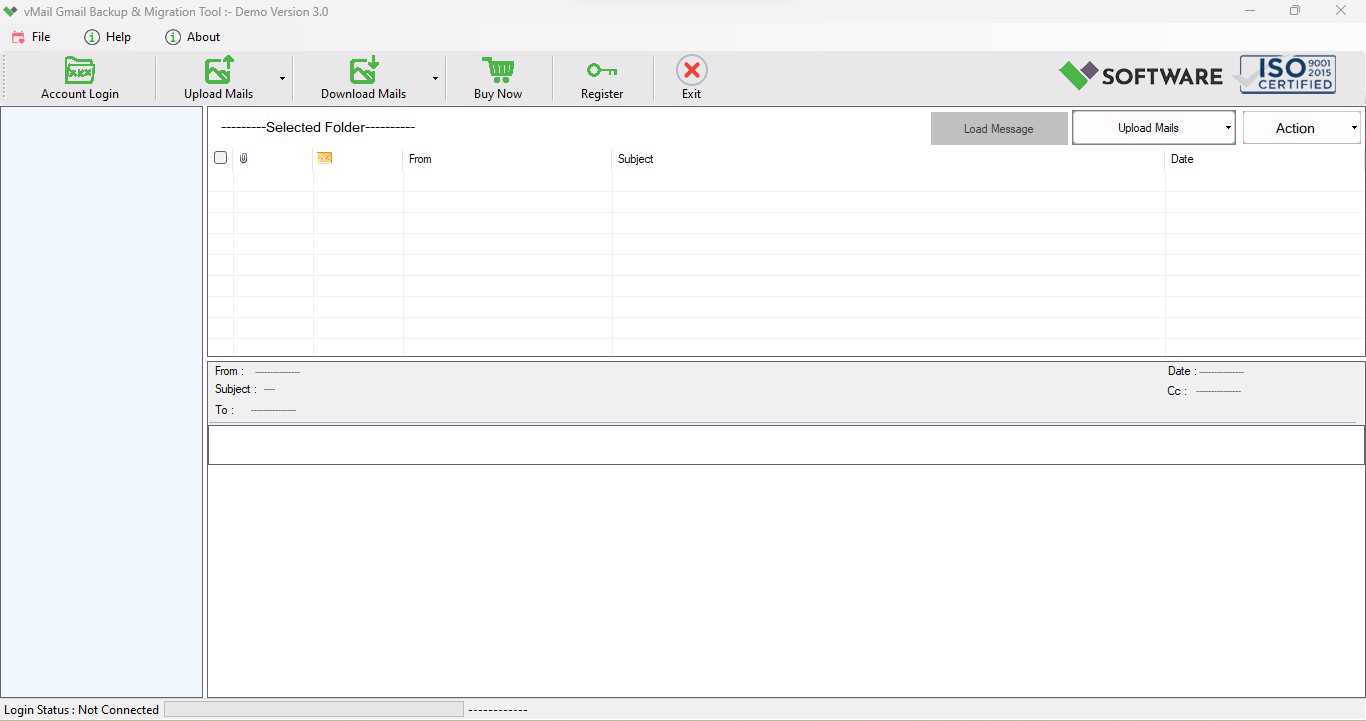Open the Upload Mails combo box
1366x721 pixels.
point(1154,128)
